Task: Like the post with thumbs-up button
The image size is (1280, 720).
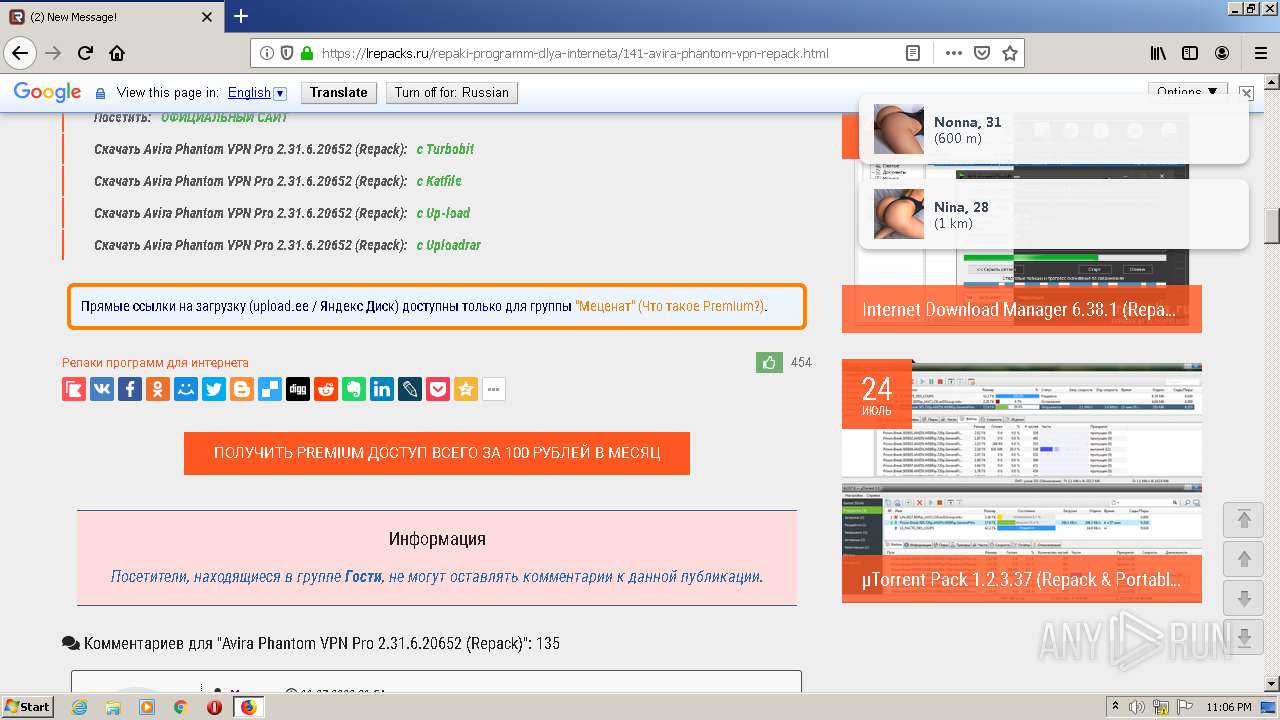Action: click(x=769, y=362)
